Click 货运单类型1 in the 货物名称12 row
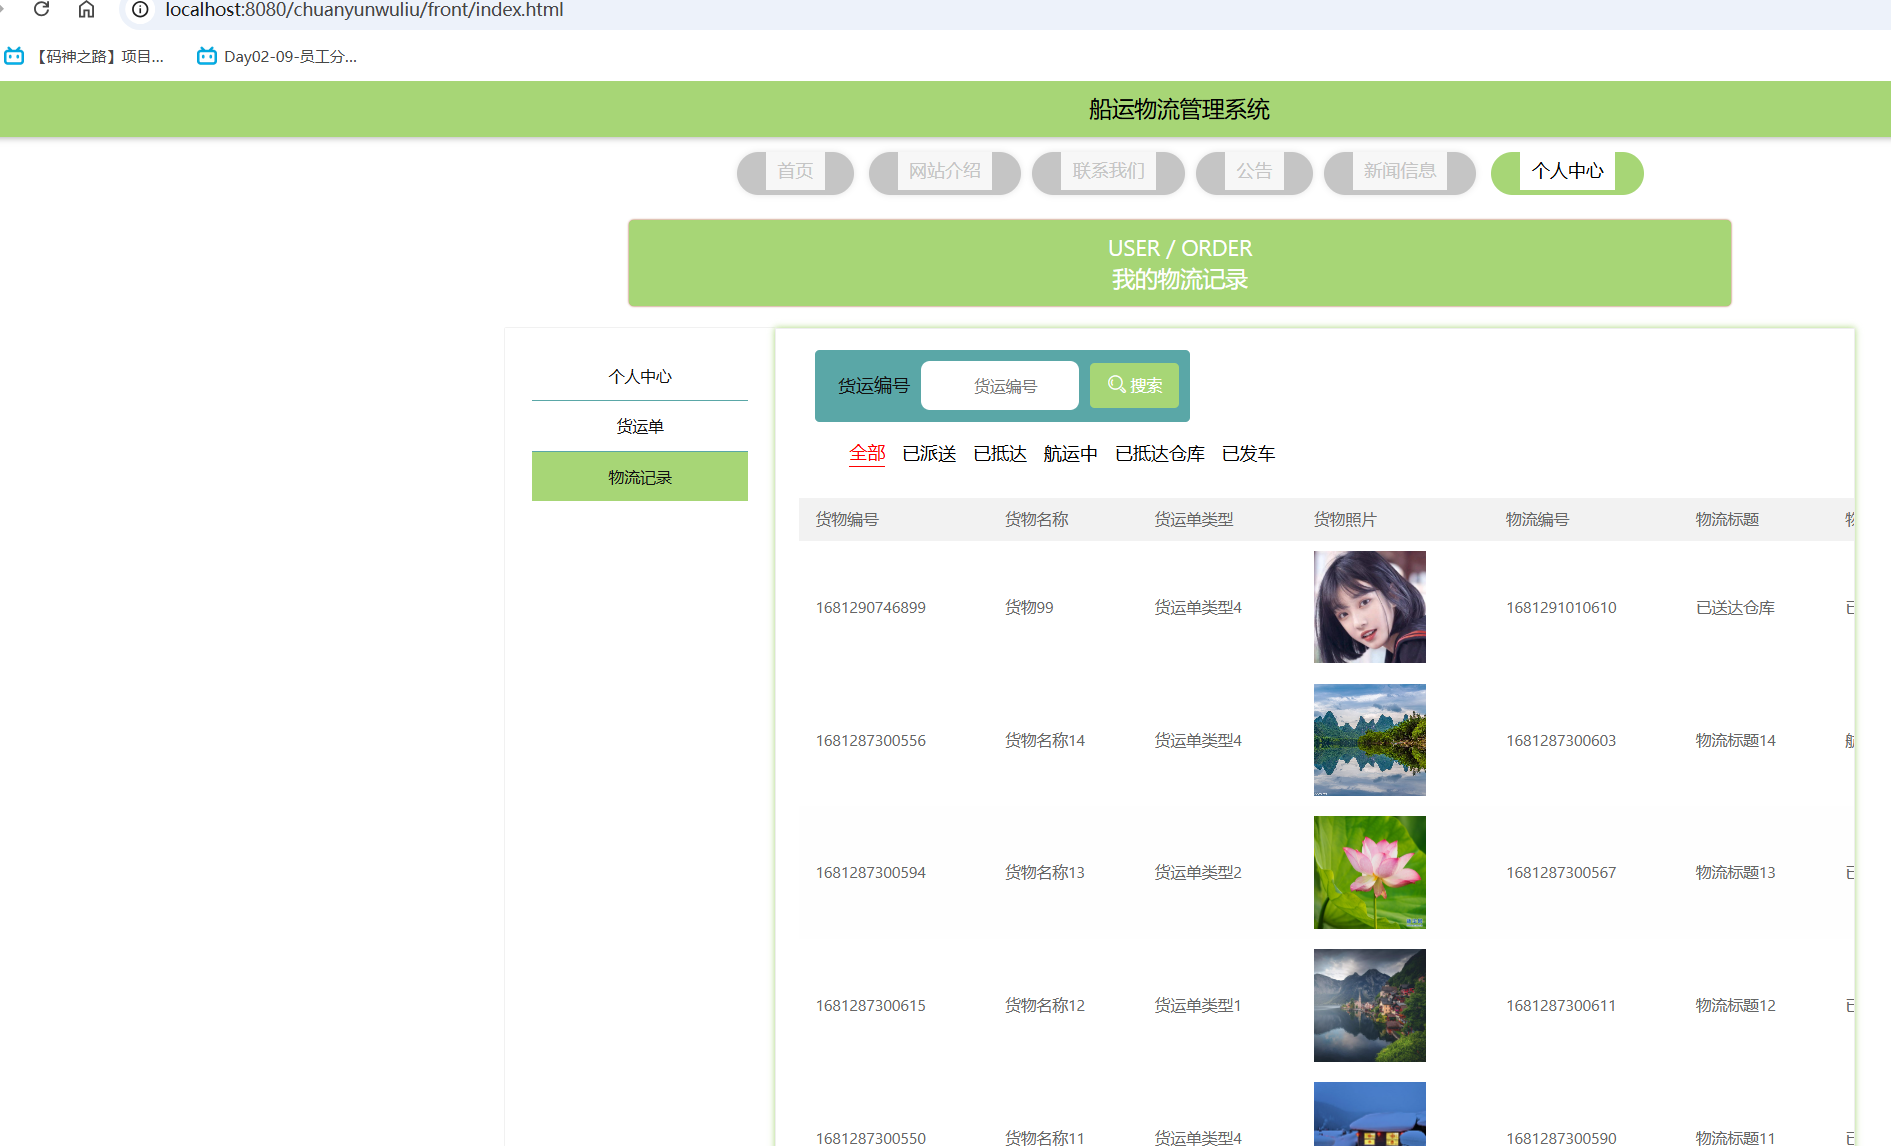This screenshot has height=1146, width=1891. 1198,1006
